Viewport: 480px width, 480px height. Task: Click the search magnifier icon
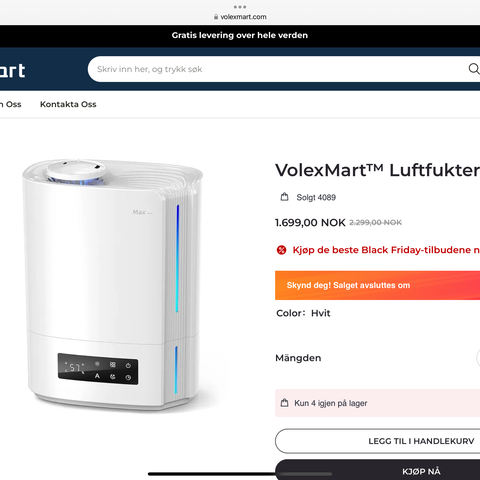[474, 69]
